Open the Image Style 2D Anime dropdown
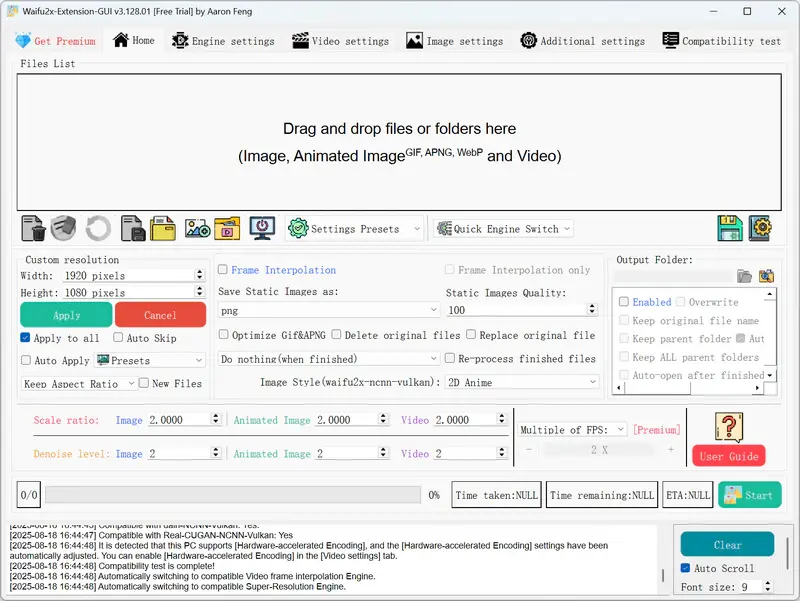This screenshot has height=601, width=800. pyautogui.click(x=521, y=383)
